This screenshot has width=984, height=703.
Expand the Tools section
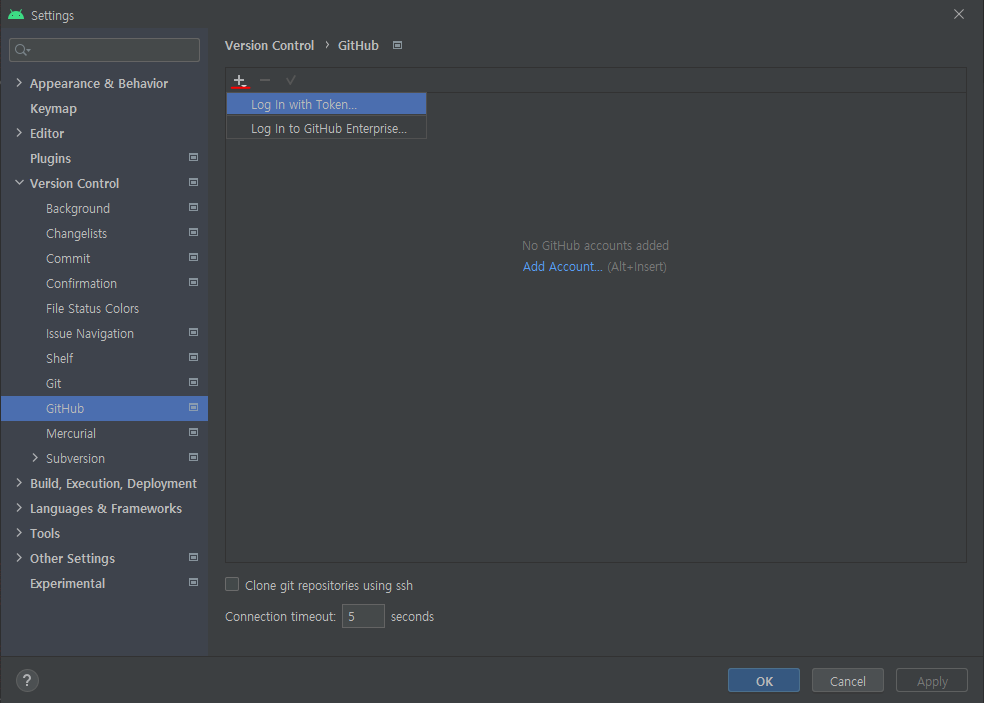coord(19,533)
